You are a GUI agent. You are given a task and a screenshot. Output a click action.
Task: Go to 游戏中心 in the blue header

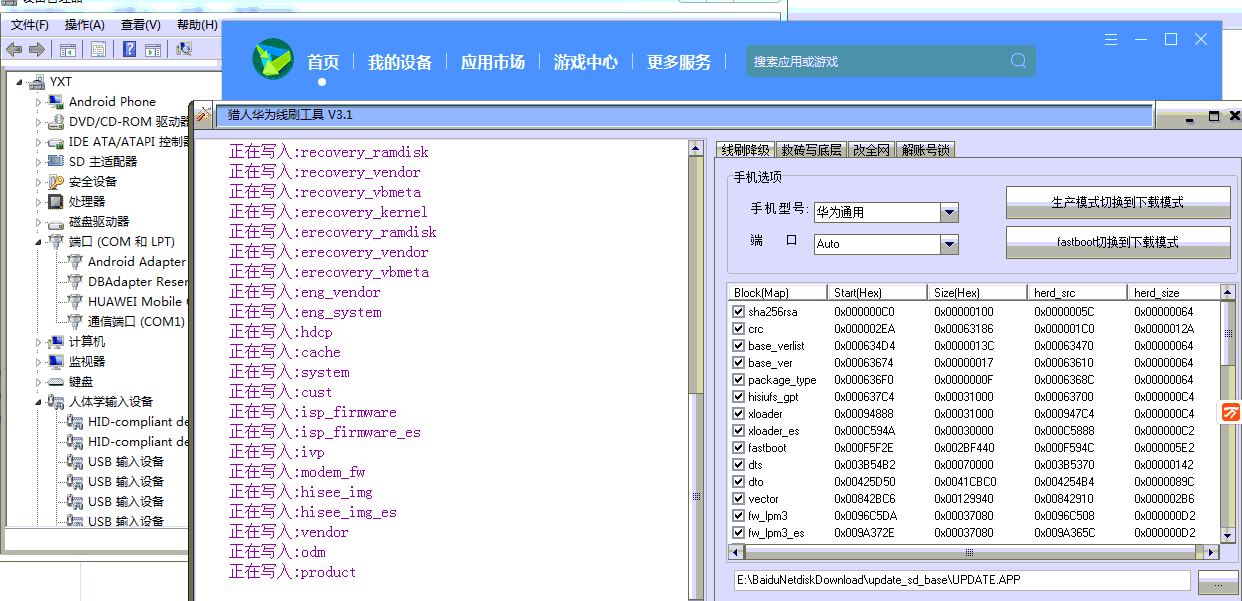pyautogui.click(x=585, y=62)
